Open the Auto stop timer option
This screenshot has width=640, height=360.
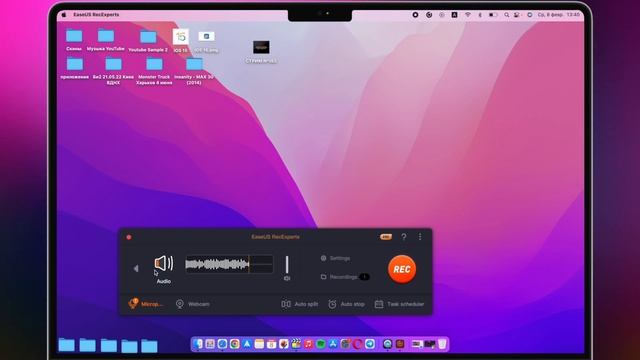pos(347,304)
